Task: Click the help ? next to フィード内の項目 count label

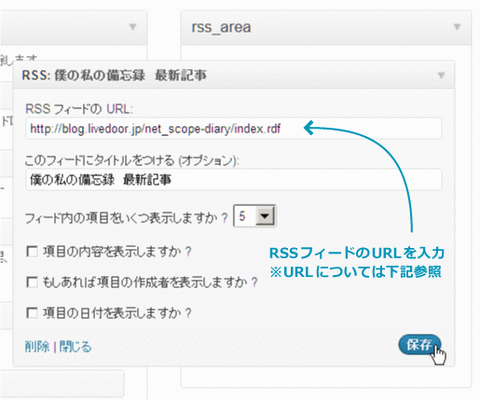Action: 225,218
